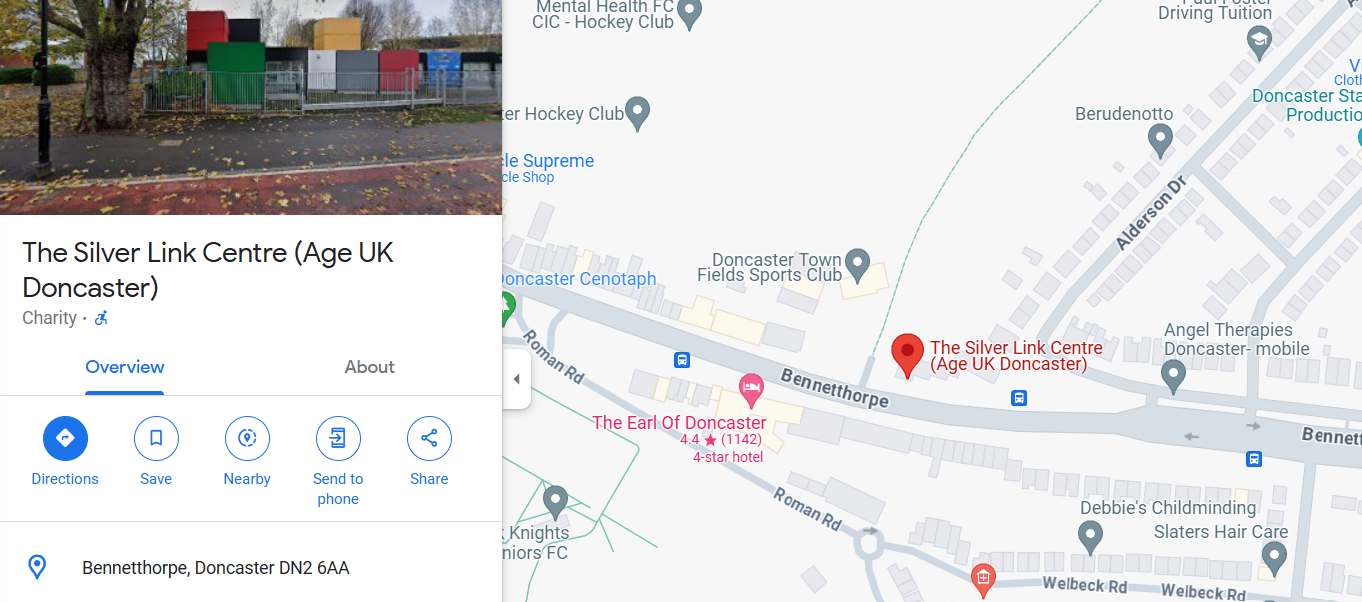The width and height of the screenshot is (1362, 602).
Task: Open Nearby search icon
Action: (x=247, y=438)
